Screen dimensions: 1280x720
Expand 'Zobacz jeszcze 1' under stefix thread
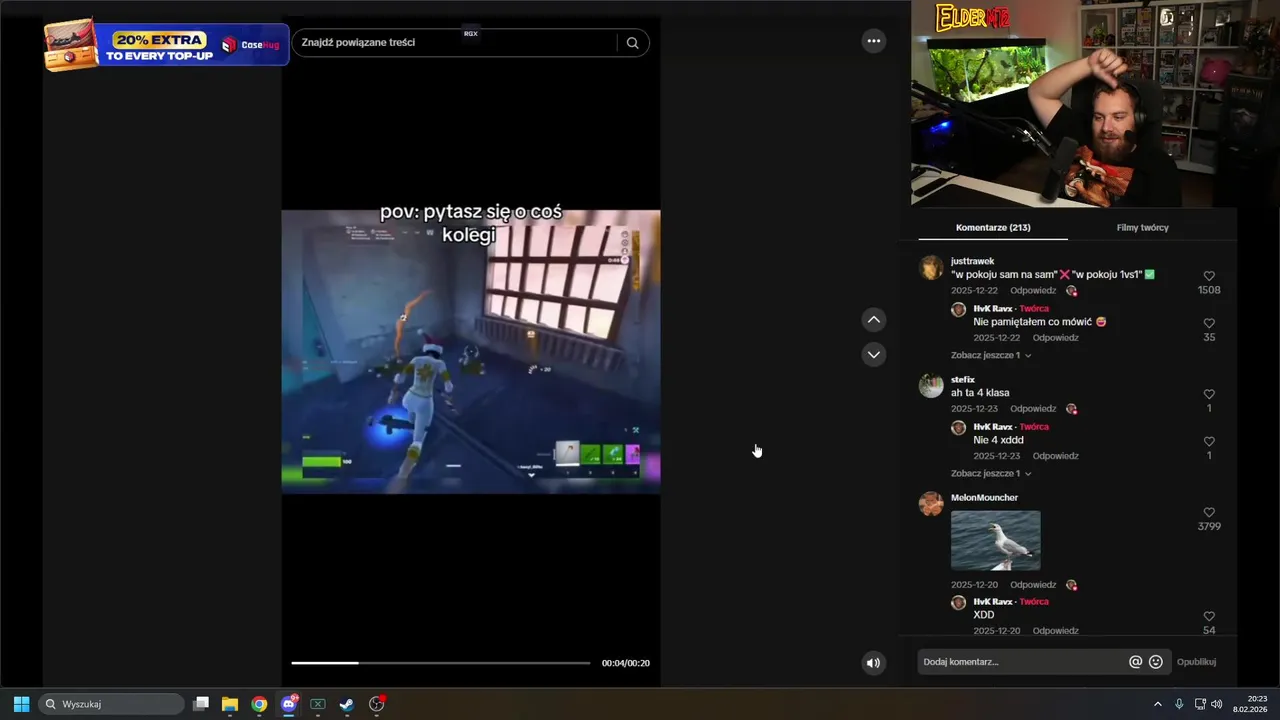click(991, 473)
